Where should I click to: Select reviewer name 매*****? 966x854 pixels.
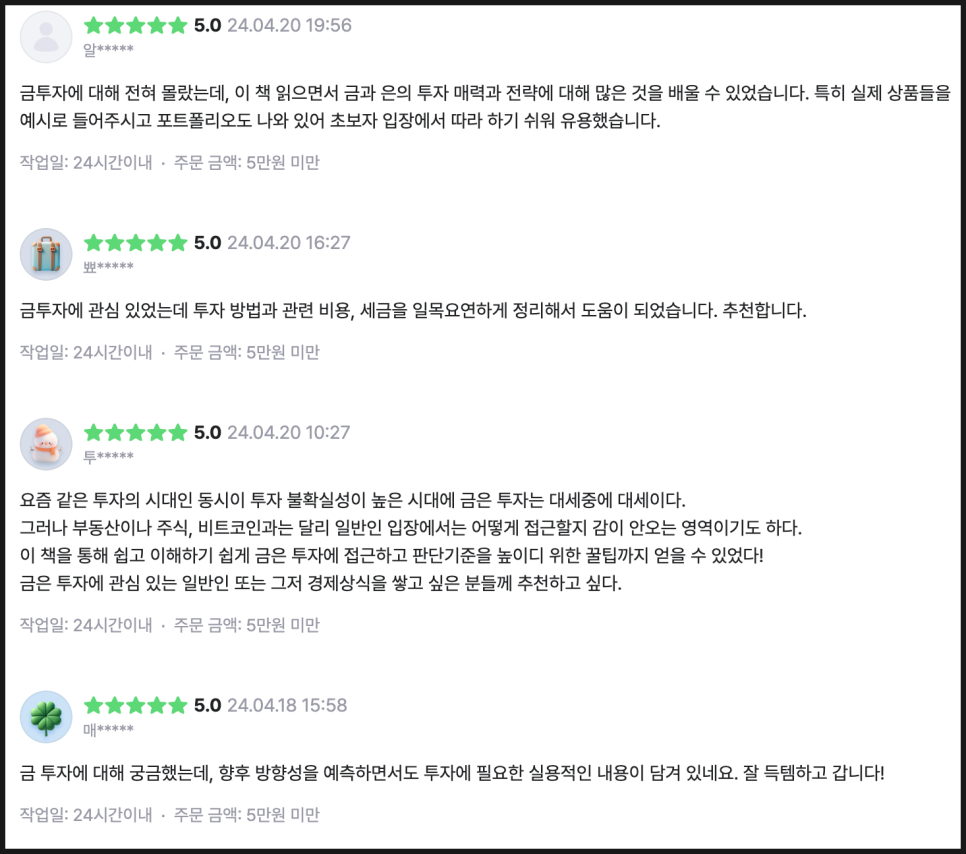108,730
